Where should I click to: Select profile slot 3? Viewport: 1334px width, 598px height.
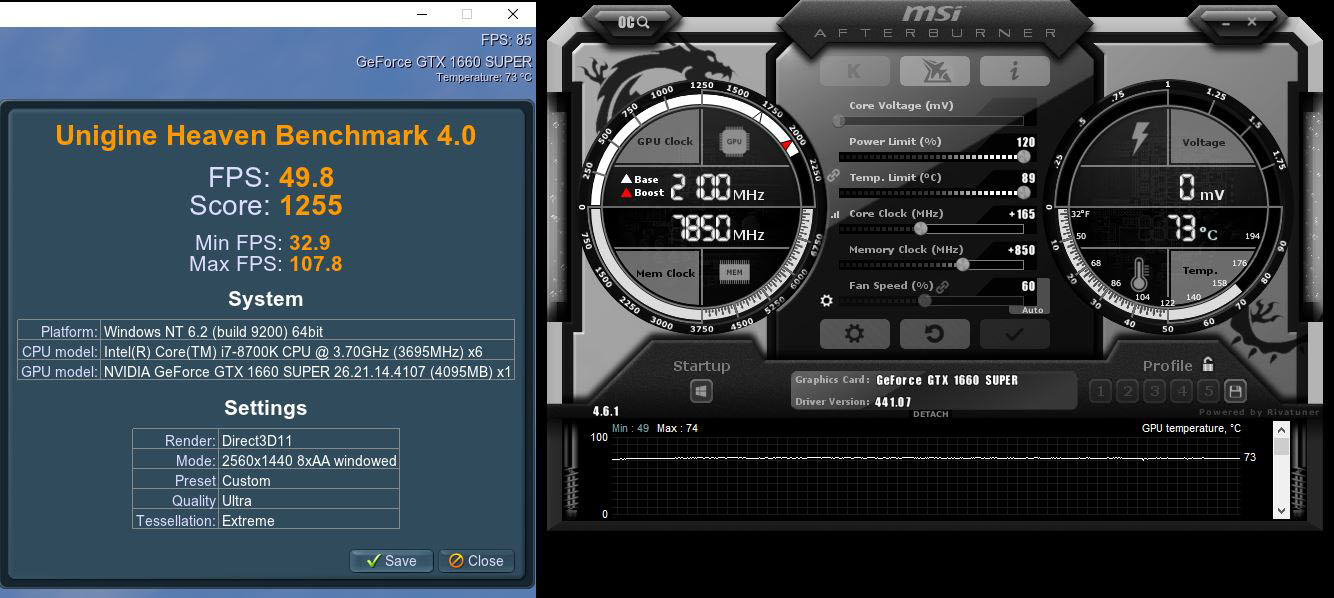point(1154,391)
